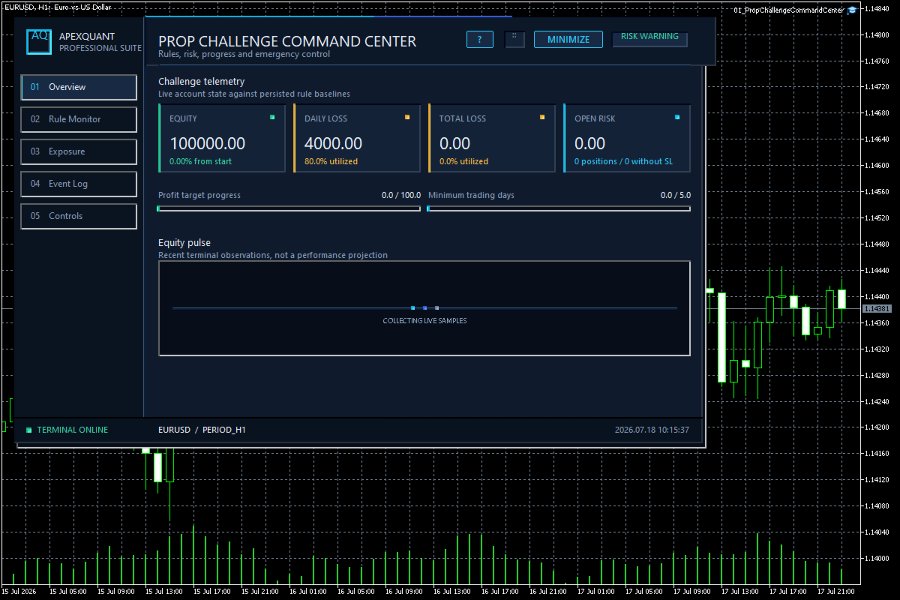
Task: Open the 04 Event Log tab
Action: click(79, 184)
